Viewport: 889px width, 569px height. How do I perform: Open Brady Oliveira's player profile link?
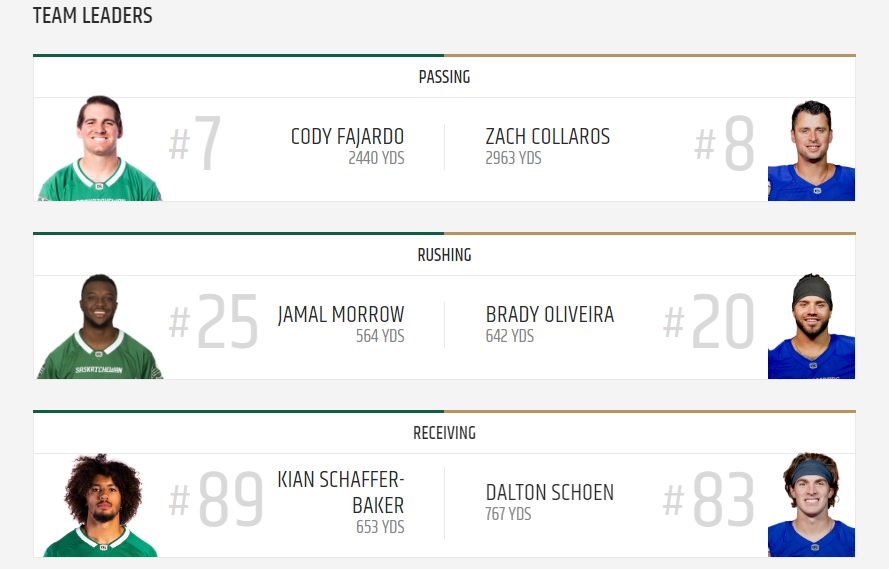point(550,315)
